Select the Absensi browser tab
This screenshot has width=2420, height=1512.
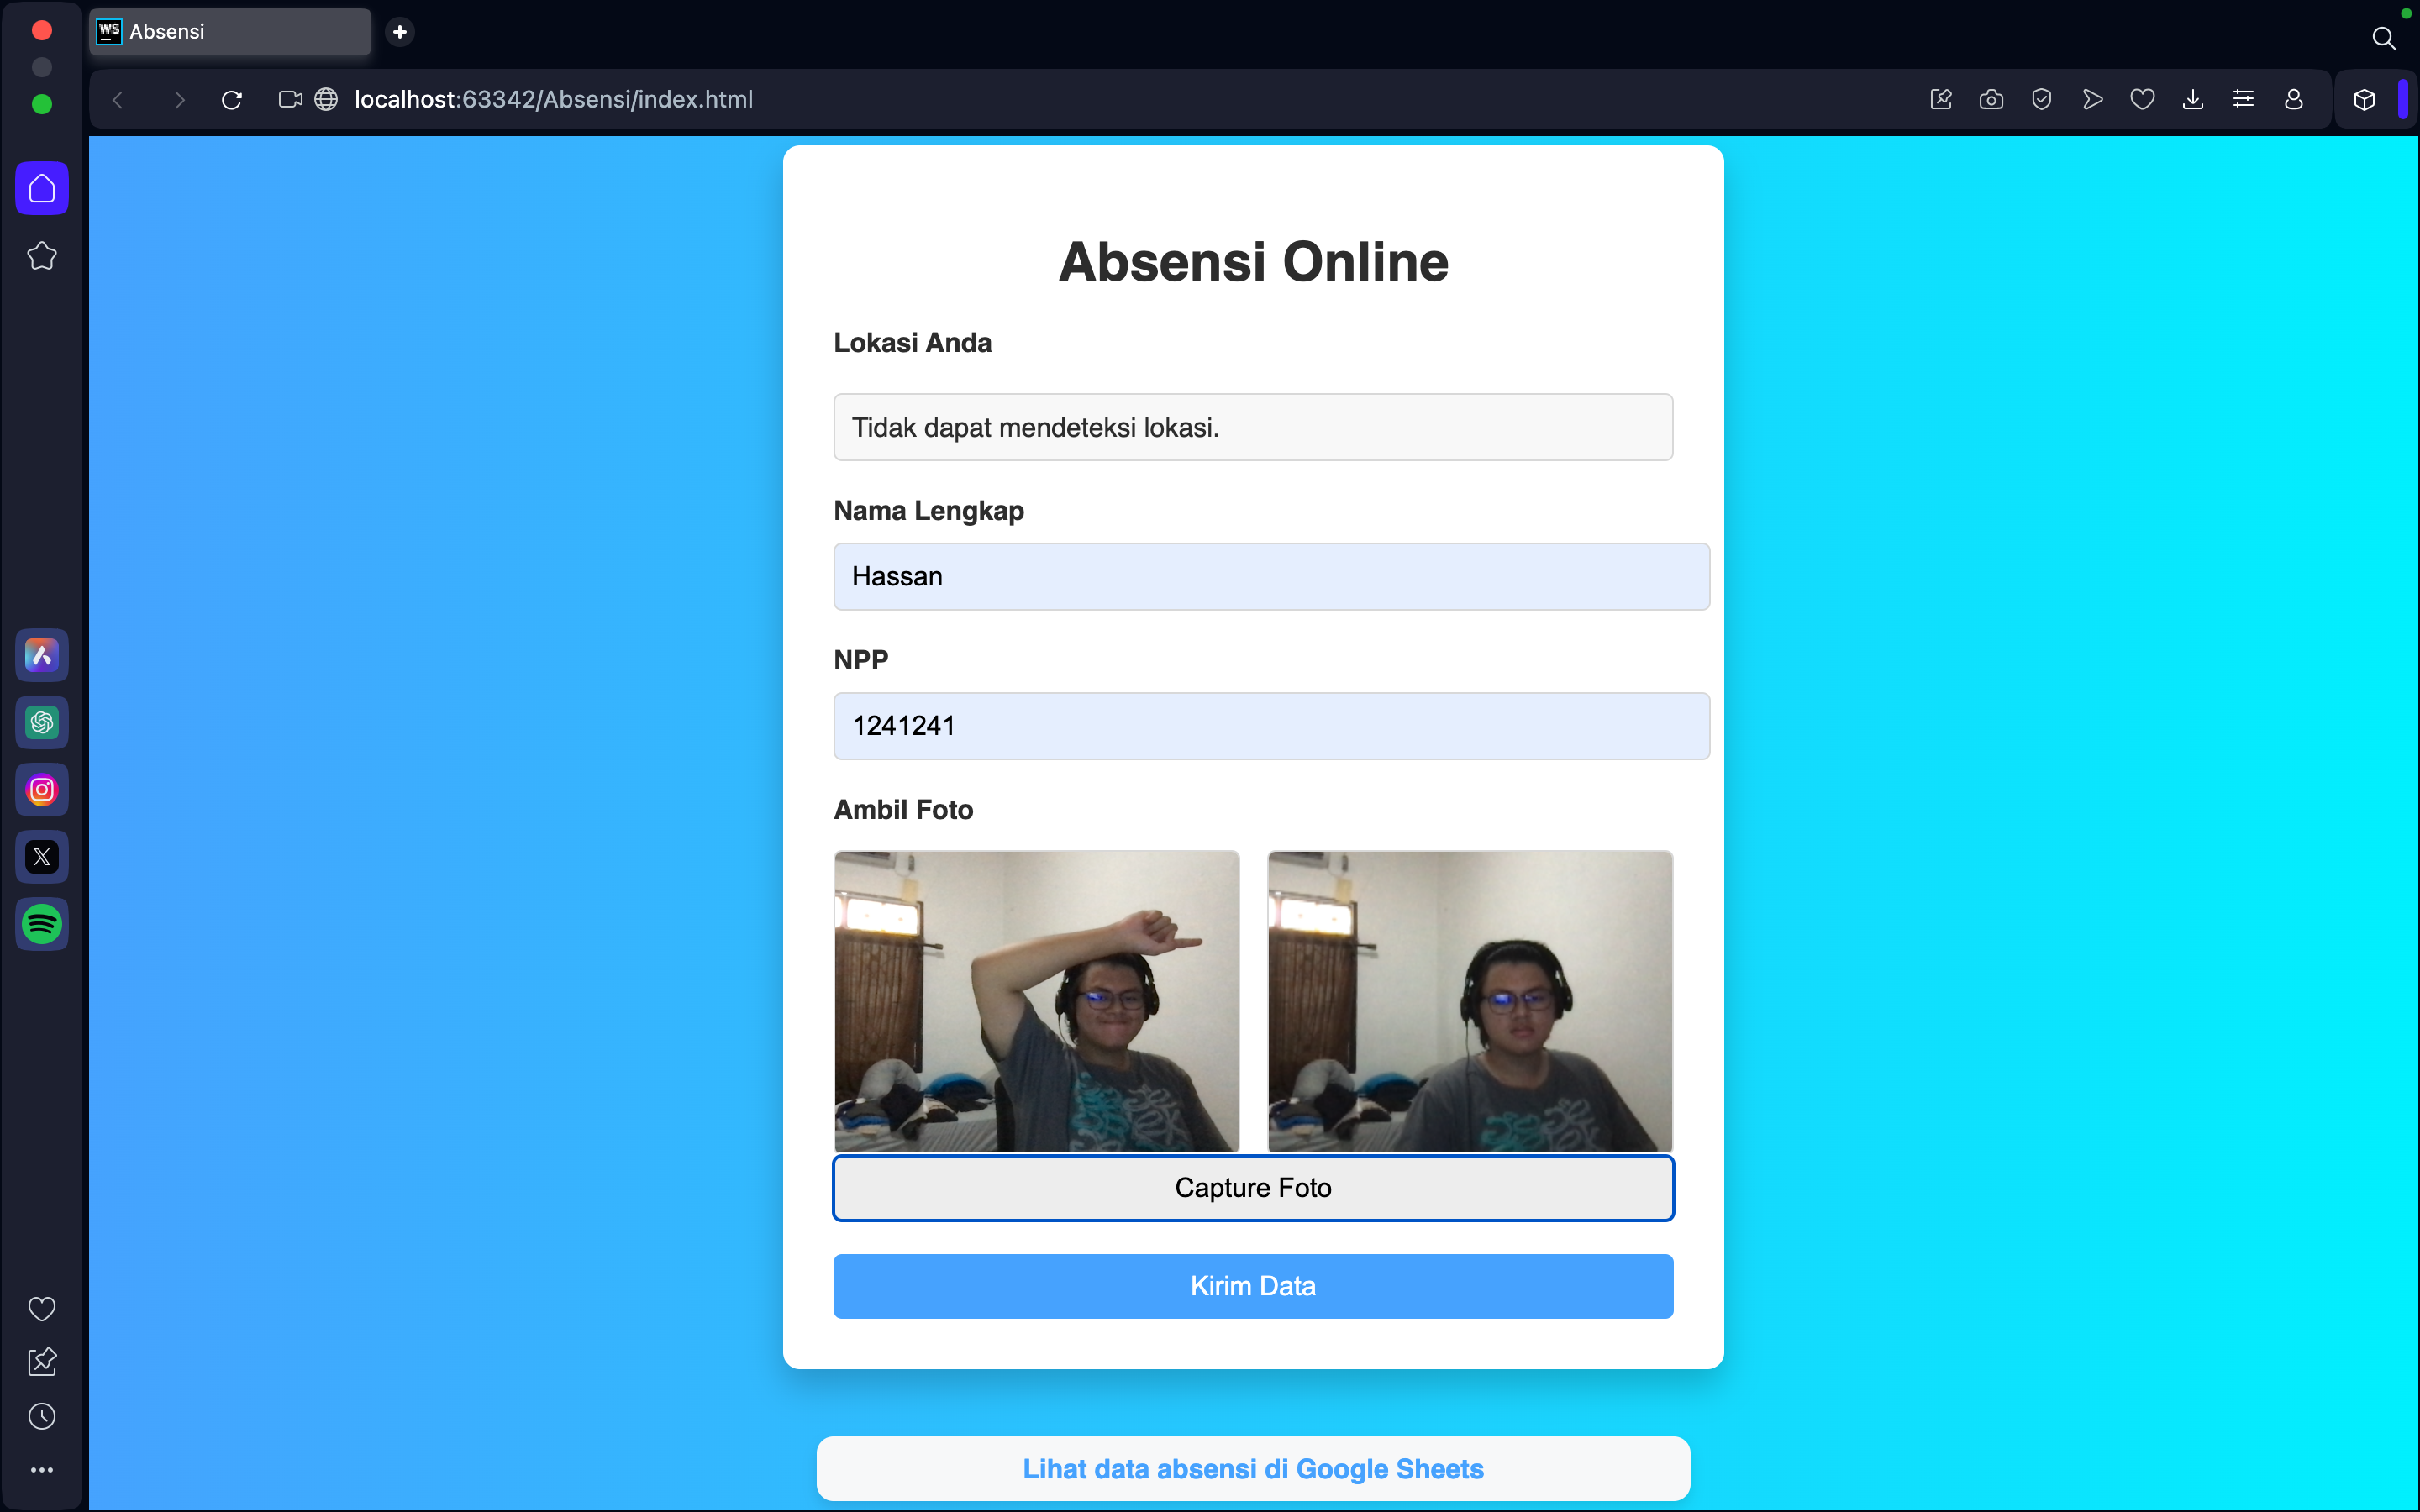pos(230,32)
